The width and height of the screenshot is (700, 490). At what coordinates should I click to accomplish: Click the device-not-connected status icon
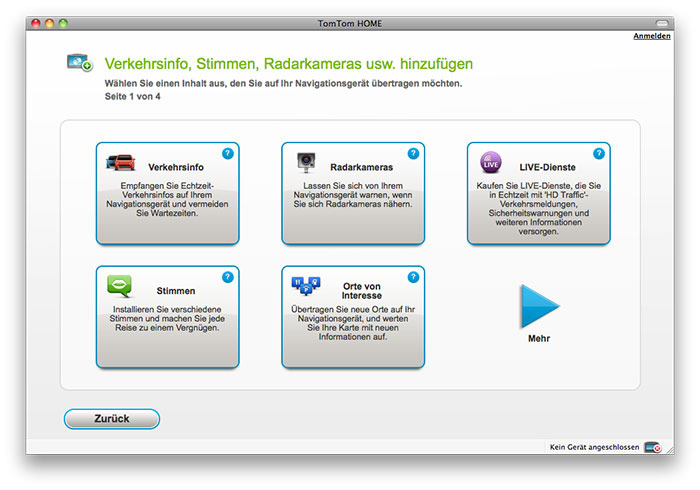(653, 447)
